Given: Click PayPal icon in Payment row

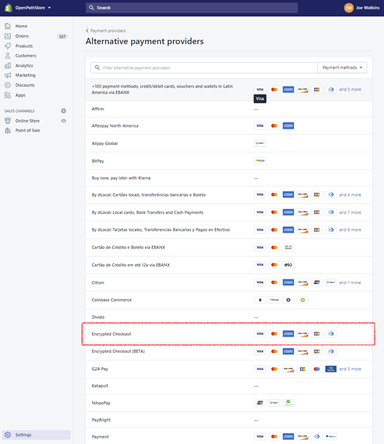Looking at the screenshot, I should coord(331,436).
